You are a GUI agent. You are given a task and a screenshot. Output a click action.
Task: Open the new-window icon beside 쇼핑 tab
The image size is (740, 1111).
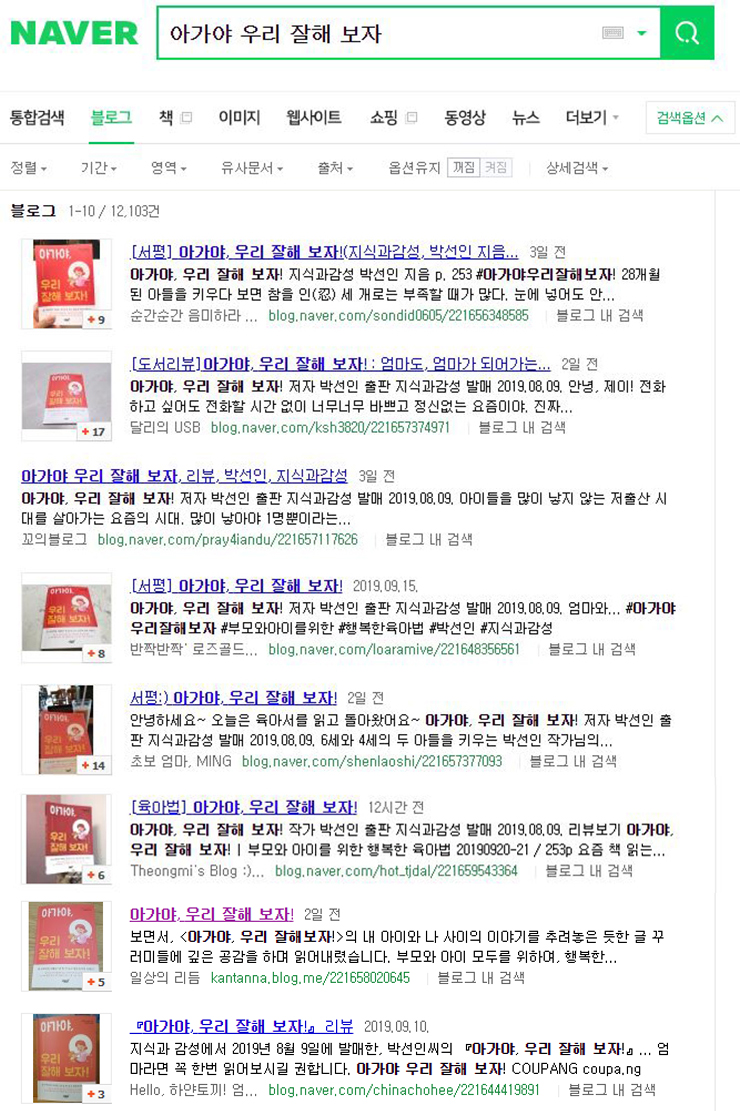(x=411, y=118)
